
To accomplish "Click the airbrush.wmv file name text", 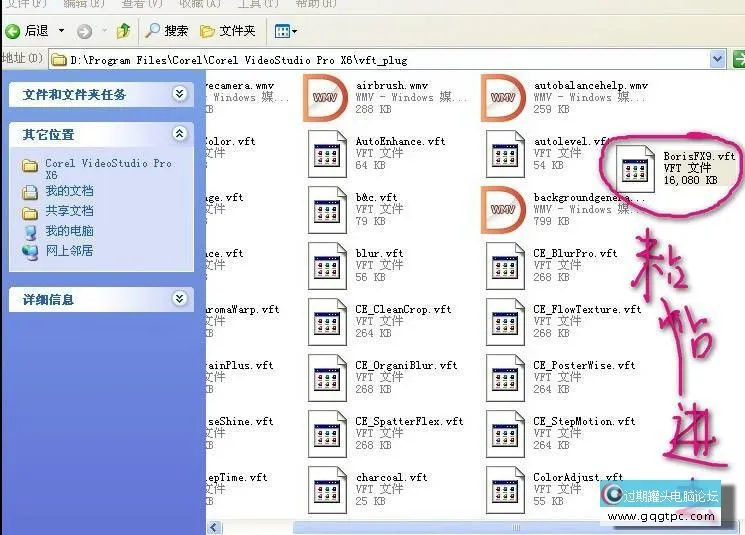I will tap(392, 86).
